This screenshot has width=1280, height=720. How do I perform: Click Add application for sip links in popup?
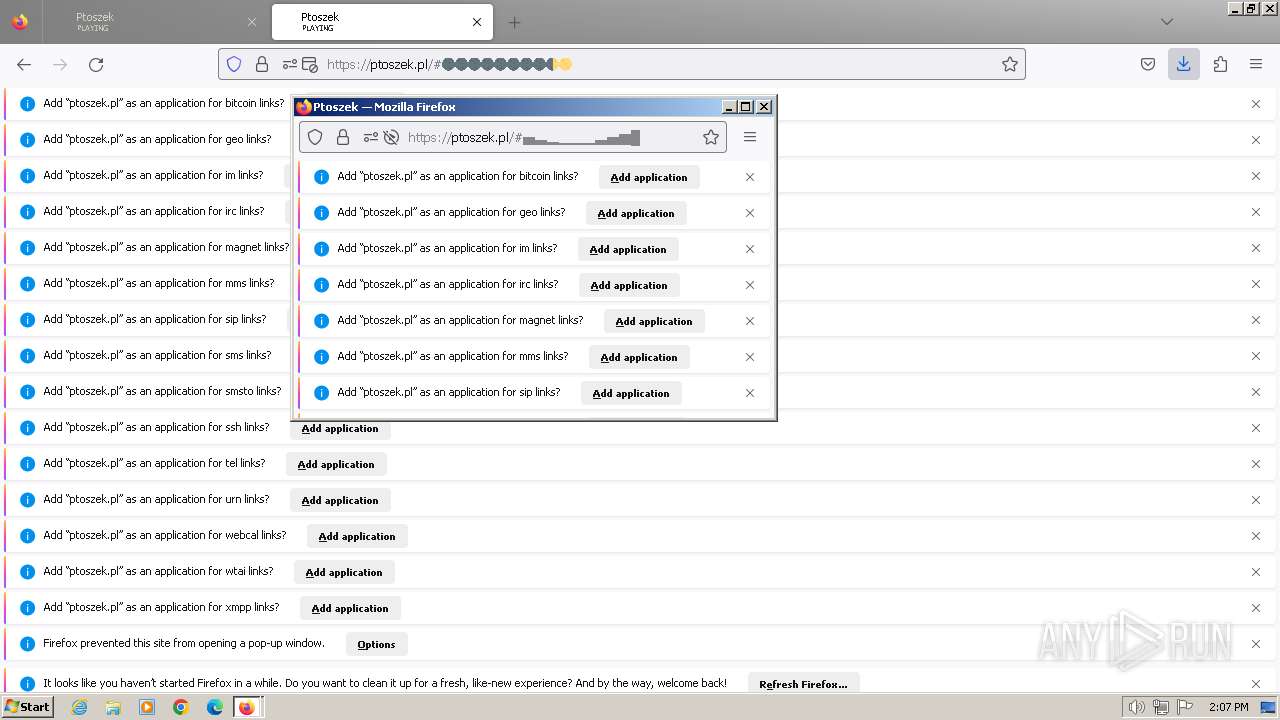click(x=631, y=393)
